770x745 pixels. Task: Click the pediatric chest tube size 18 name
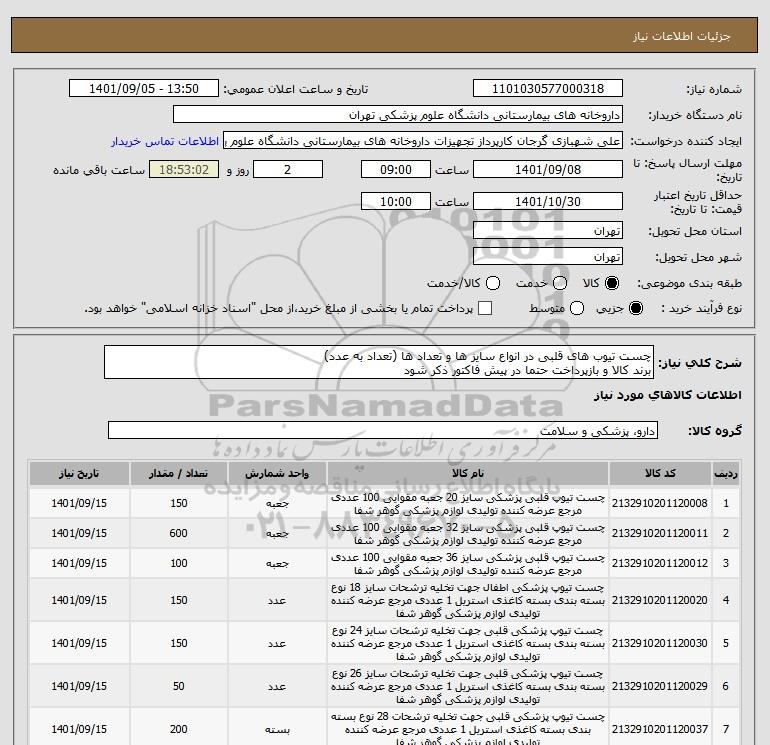click(x=468, y=600)
